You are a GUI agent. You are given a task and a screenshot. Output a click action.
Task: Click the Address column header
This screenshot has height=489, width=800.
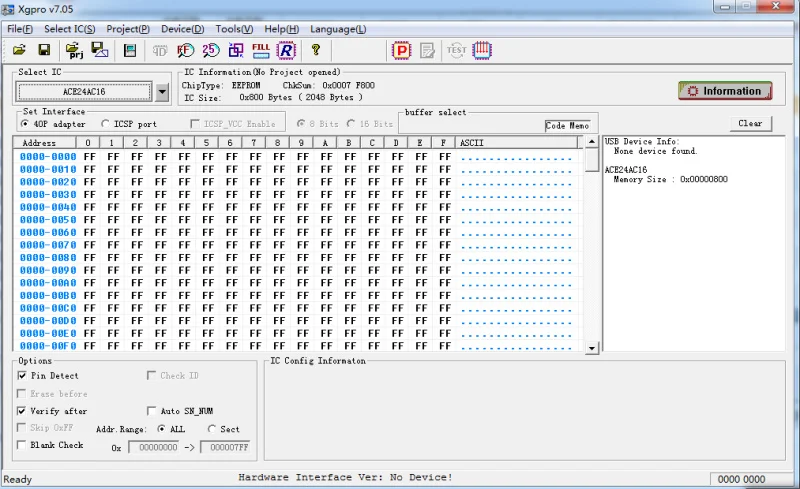[x=44, y=143]
